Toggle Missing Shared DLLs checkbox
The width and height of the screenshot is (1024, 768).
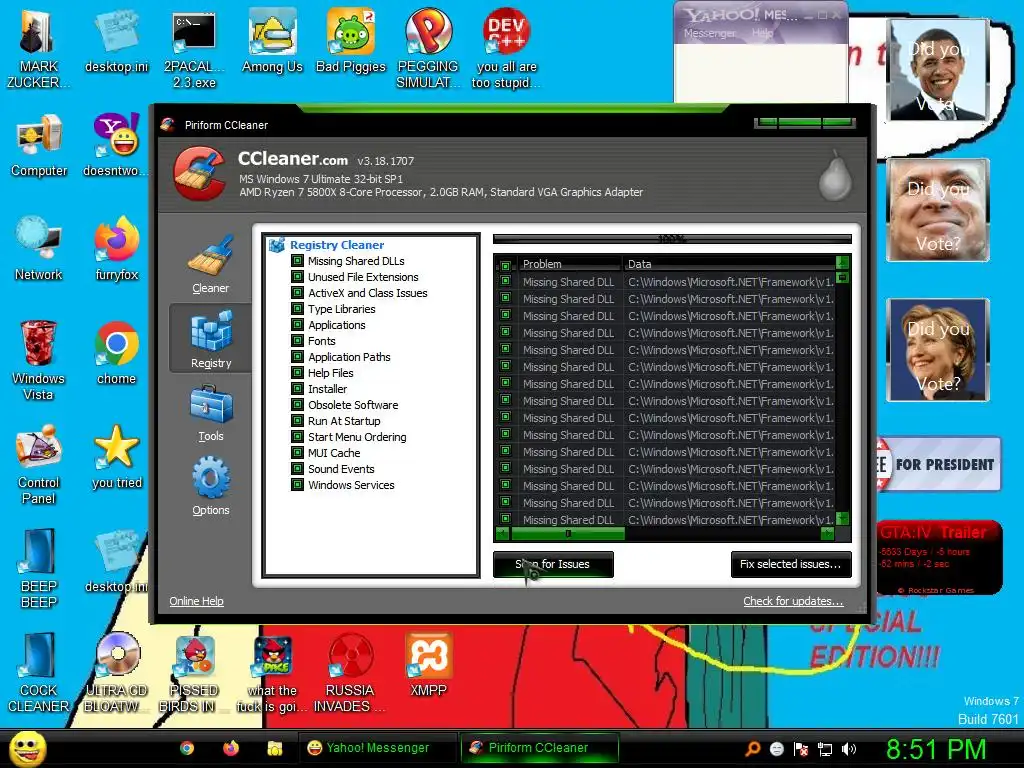pyautogui.click(x=297, y=261)
